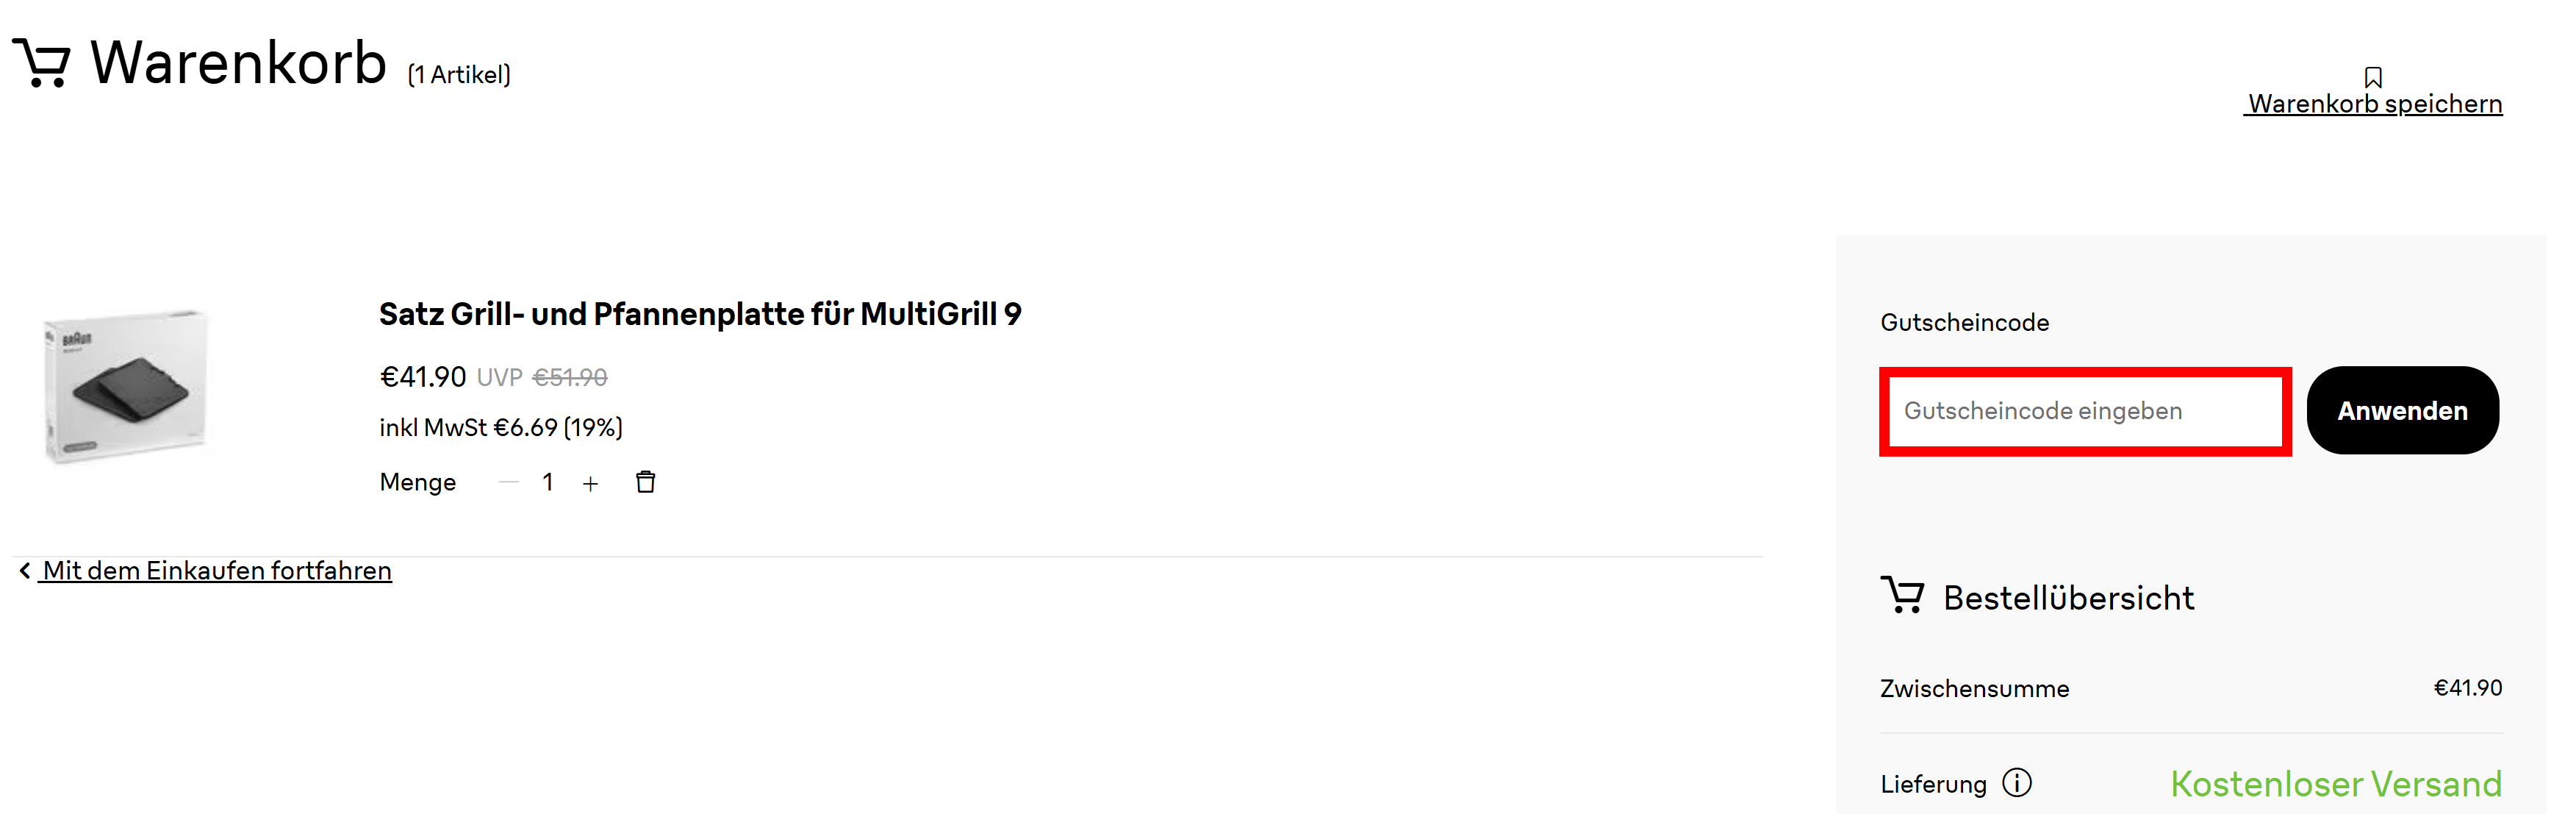Click the quantity value 1
The image size is (2576, 814).
548,483
